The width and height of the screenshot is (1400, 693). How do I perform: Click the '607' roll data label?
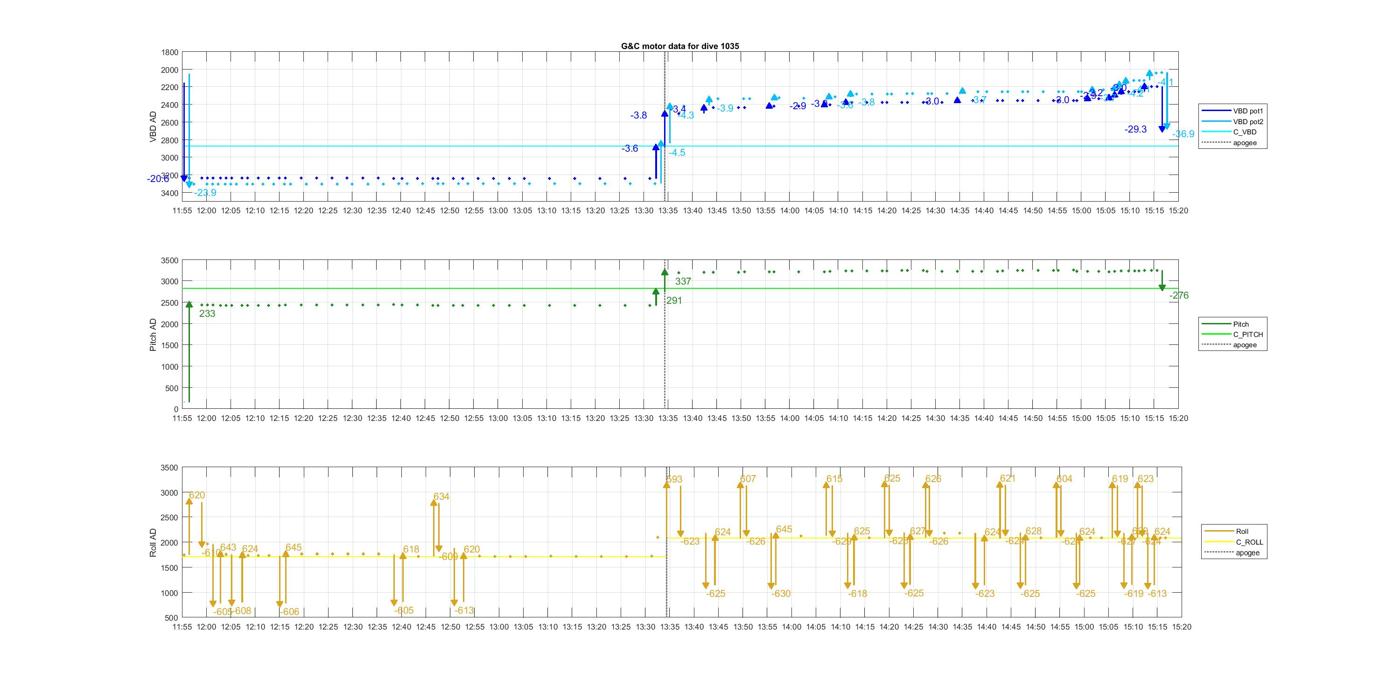tap(747, 479)
